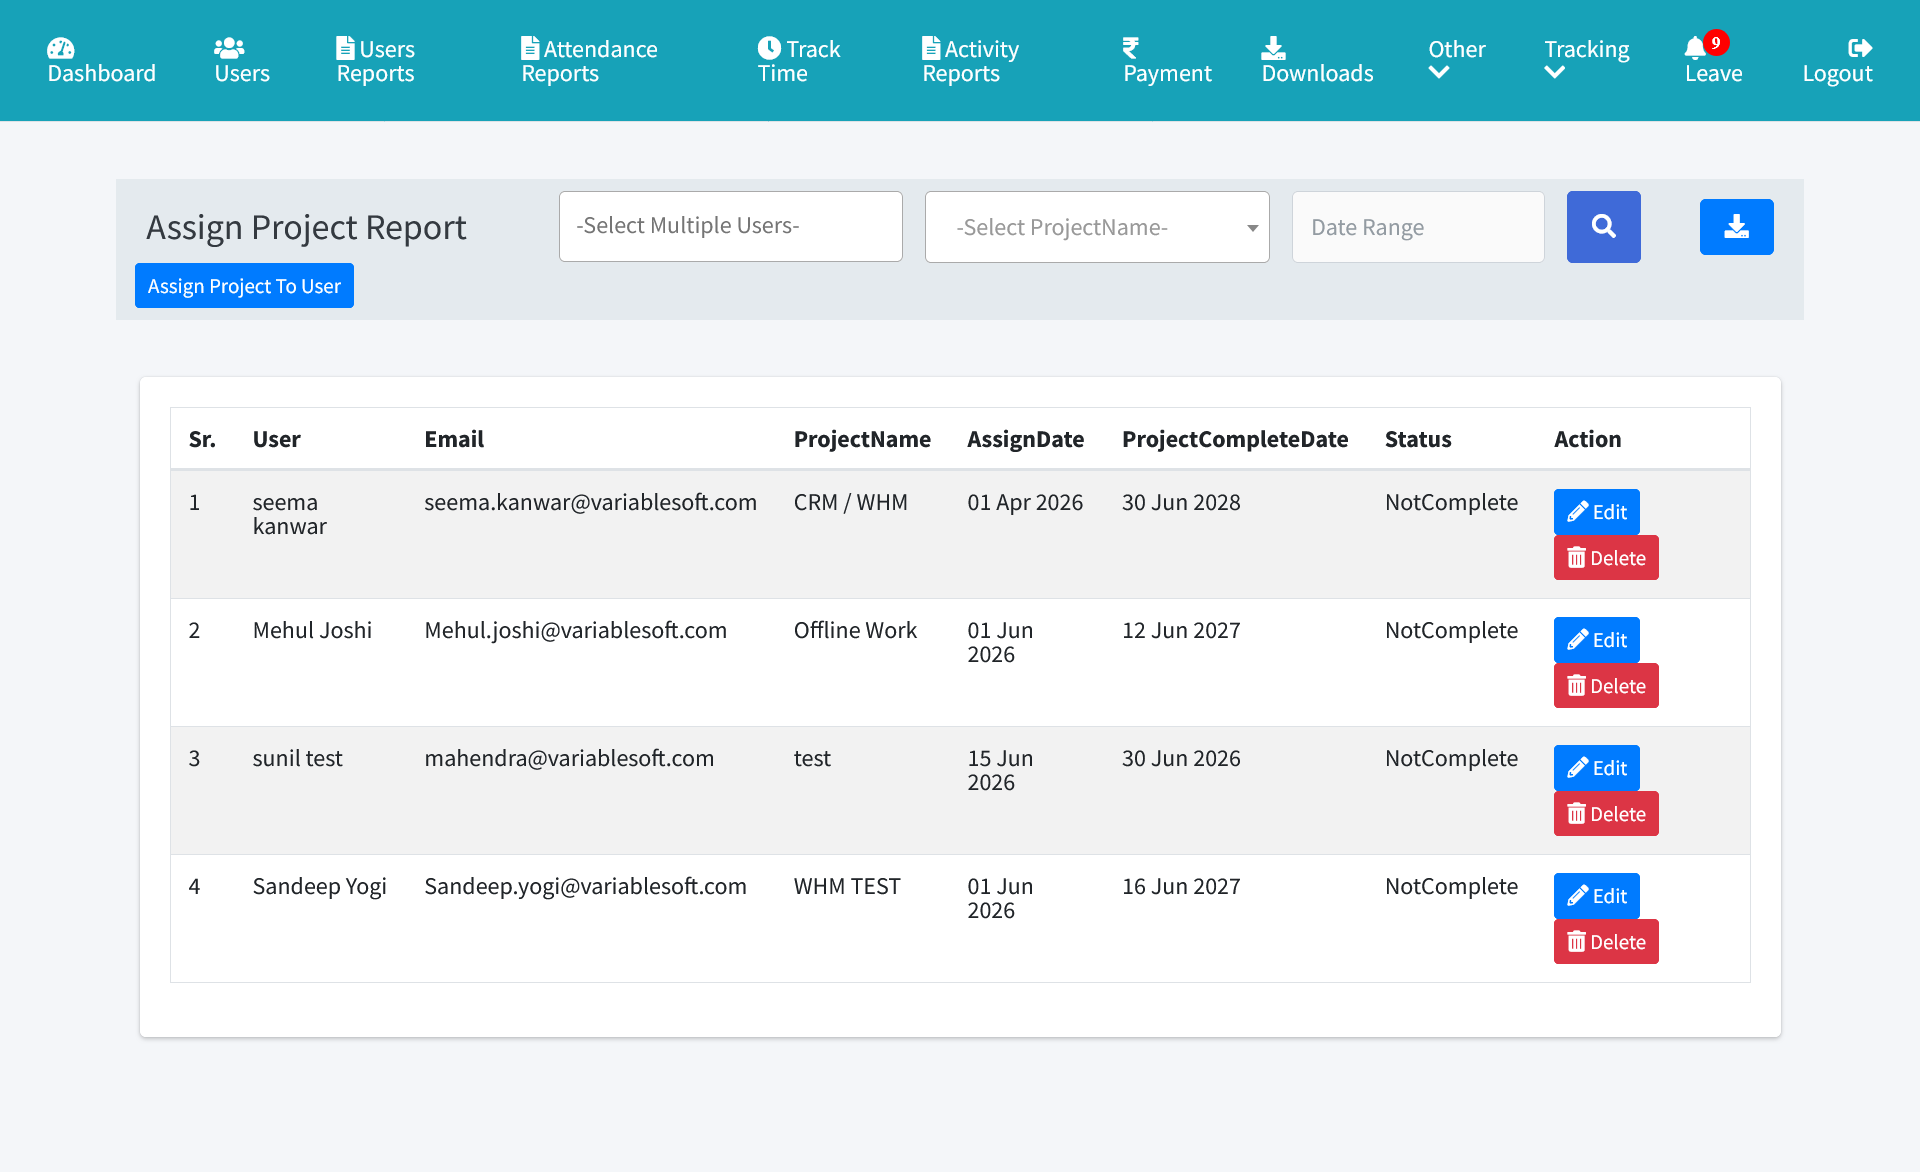Click the Attendance Reports file icon
The height and width of the screenshot is (1172, 1920).
click(530, 48)
